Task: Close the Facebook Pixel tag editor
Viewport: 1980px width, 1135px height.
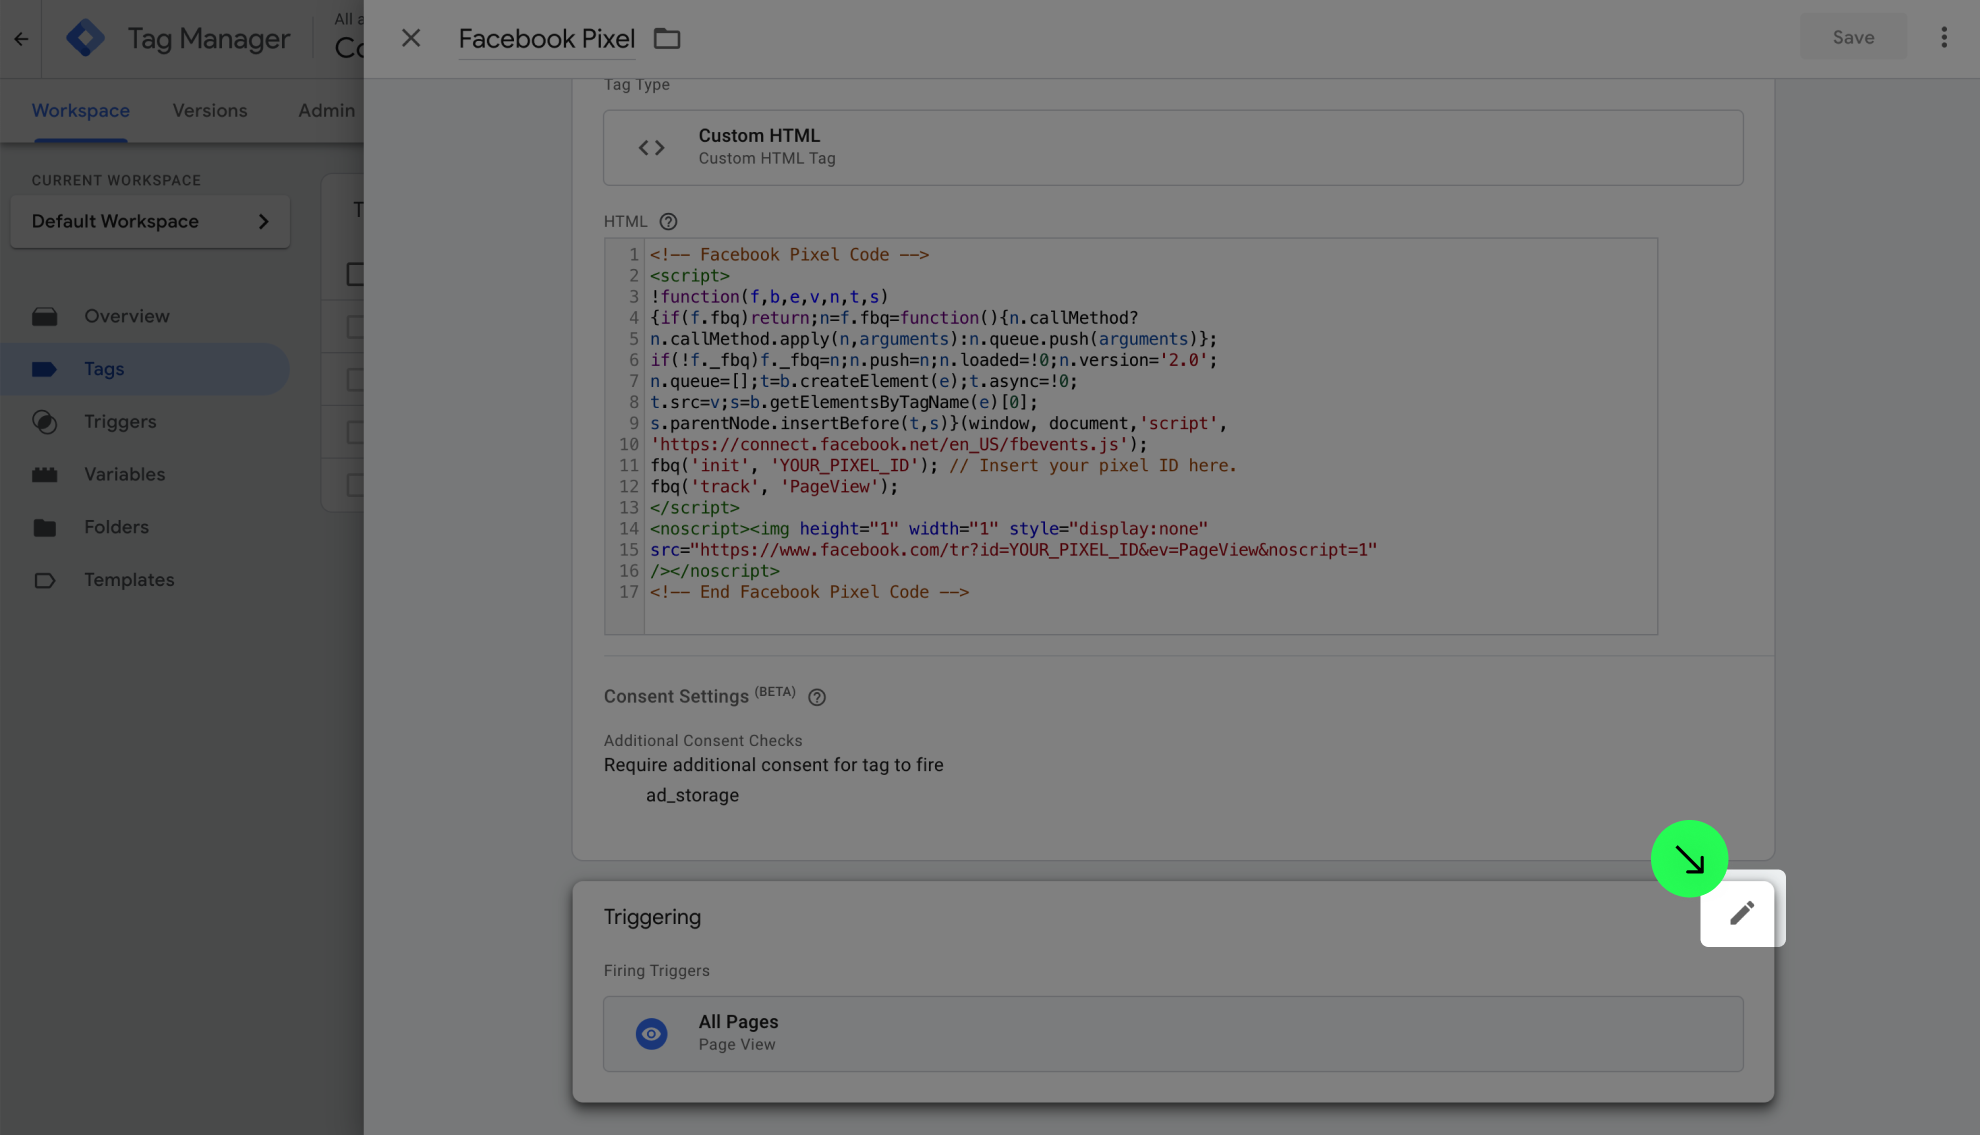Action: point(410,38)
